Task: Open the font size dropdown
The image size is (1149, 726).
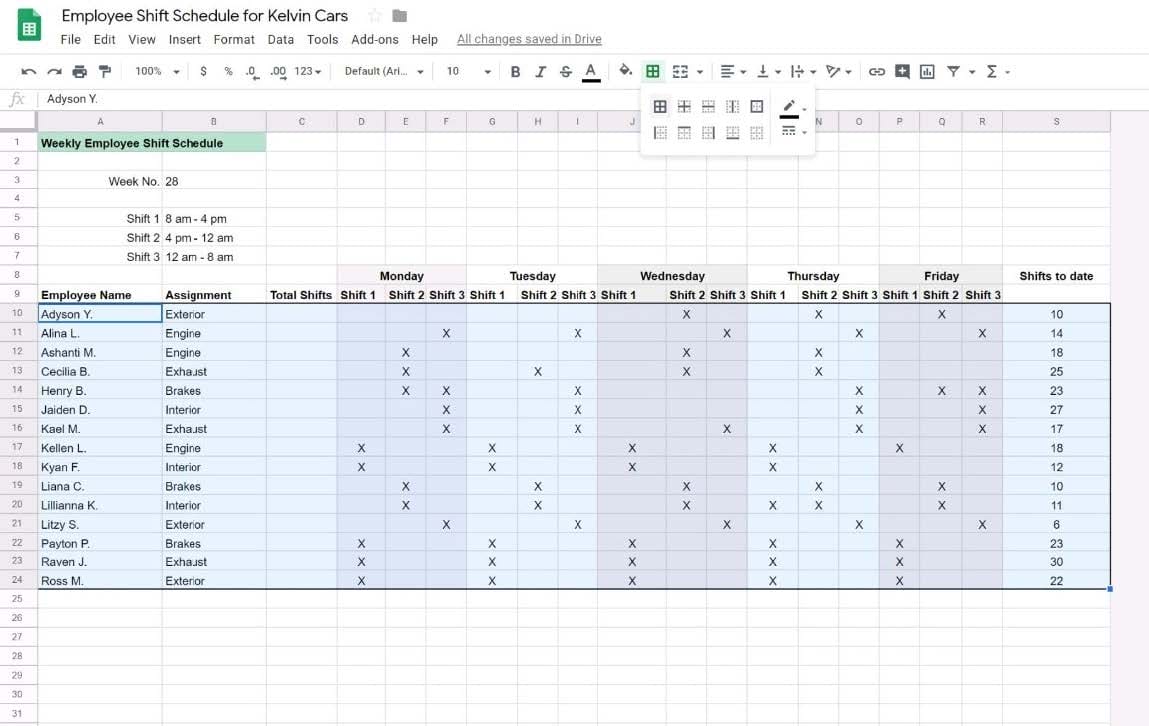Action: tap(468, 71)
